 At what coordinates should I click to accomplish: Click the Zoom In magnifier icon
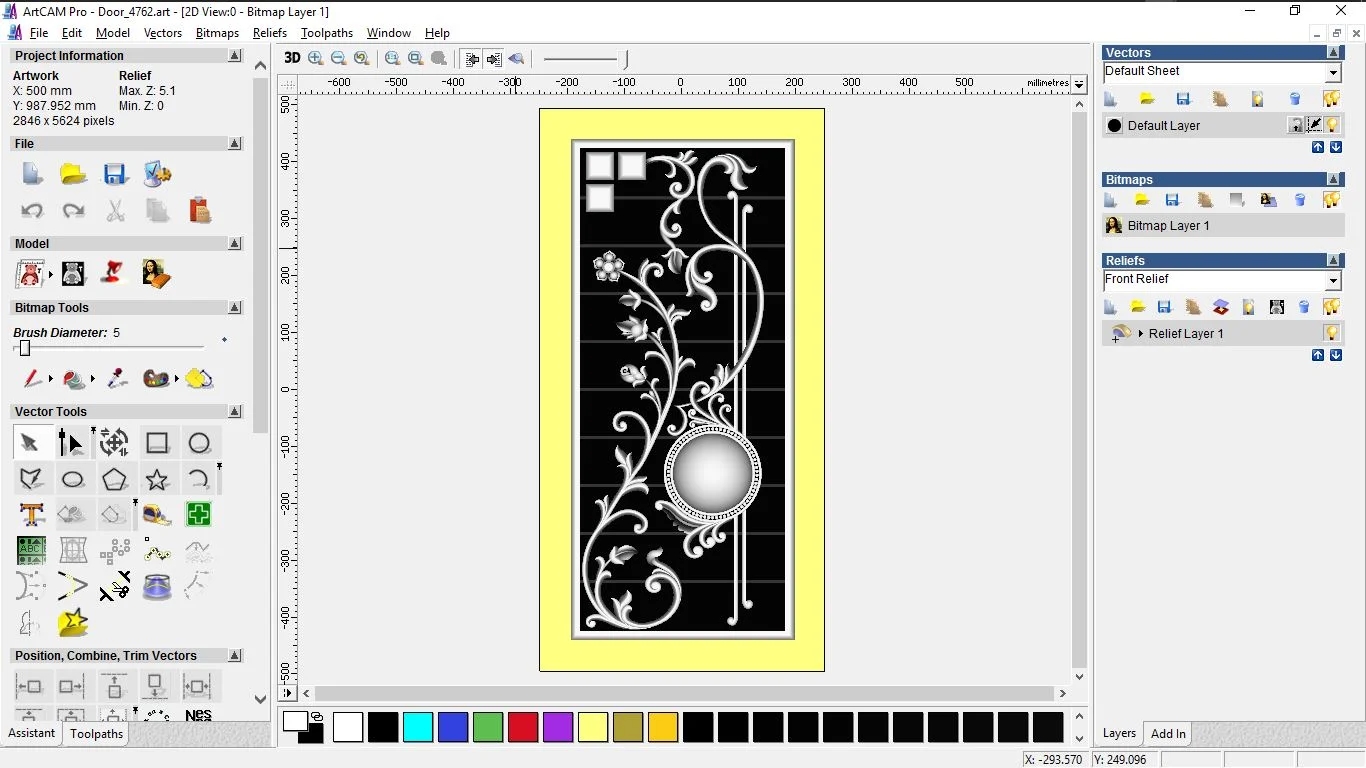point(316,58)
